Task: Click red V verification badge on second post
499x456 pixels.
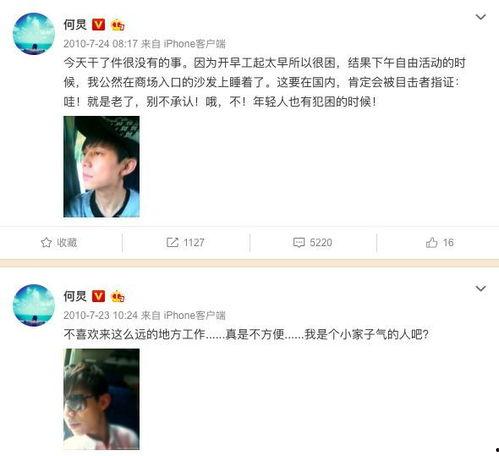Action: [98, 296]
